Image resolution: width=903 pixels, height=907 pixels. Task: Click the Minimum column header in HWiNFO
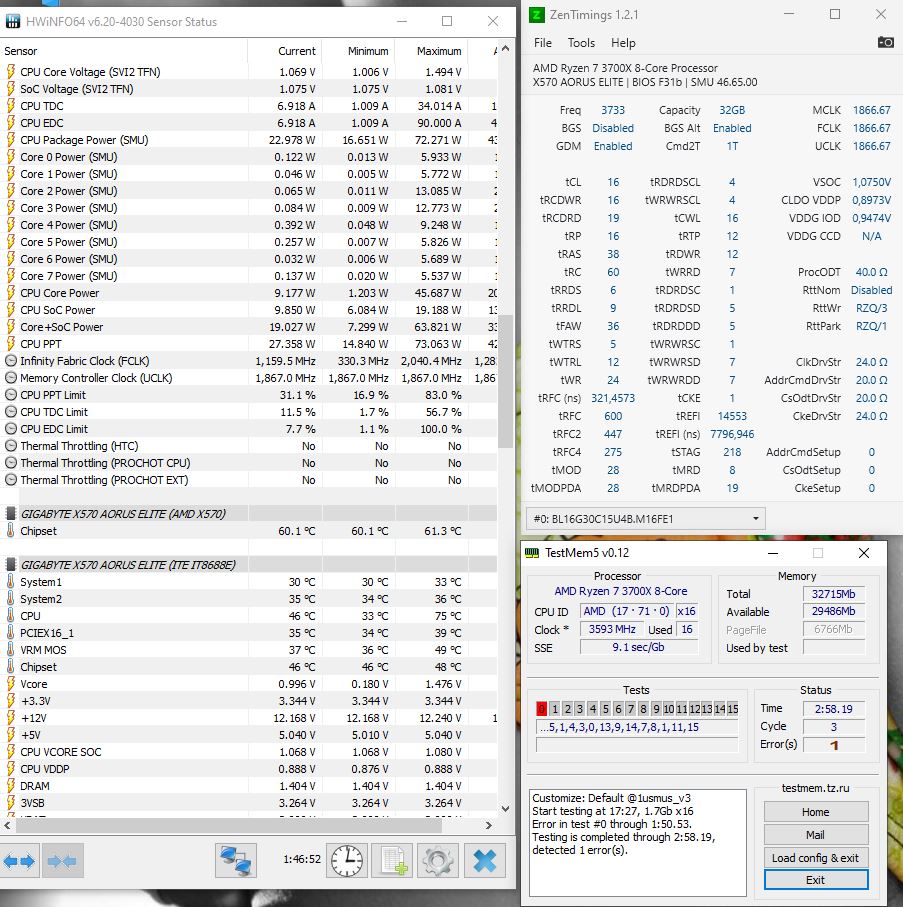tap(358, 51)
